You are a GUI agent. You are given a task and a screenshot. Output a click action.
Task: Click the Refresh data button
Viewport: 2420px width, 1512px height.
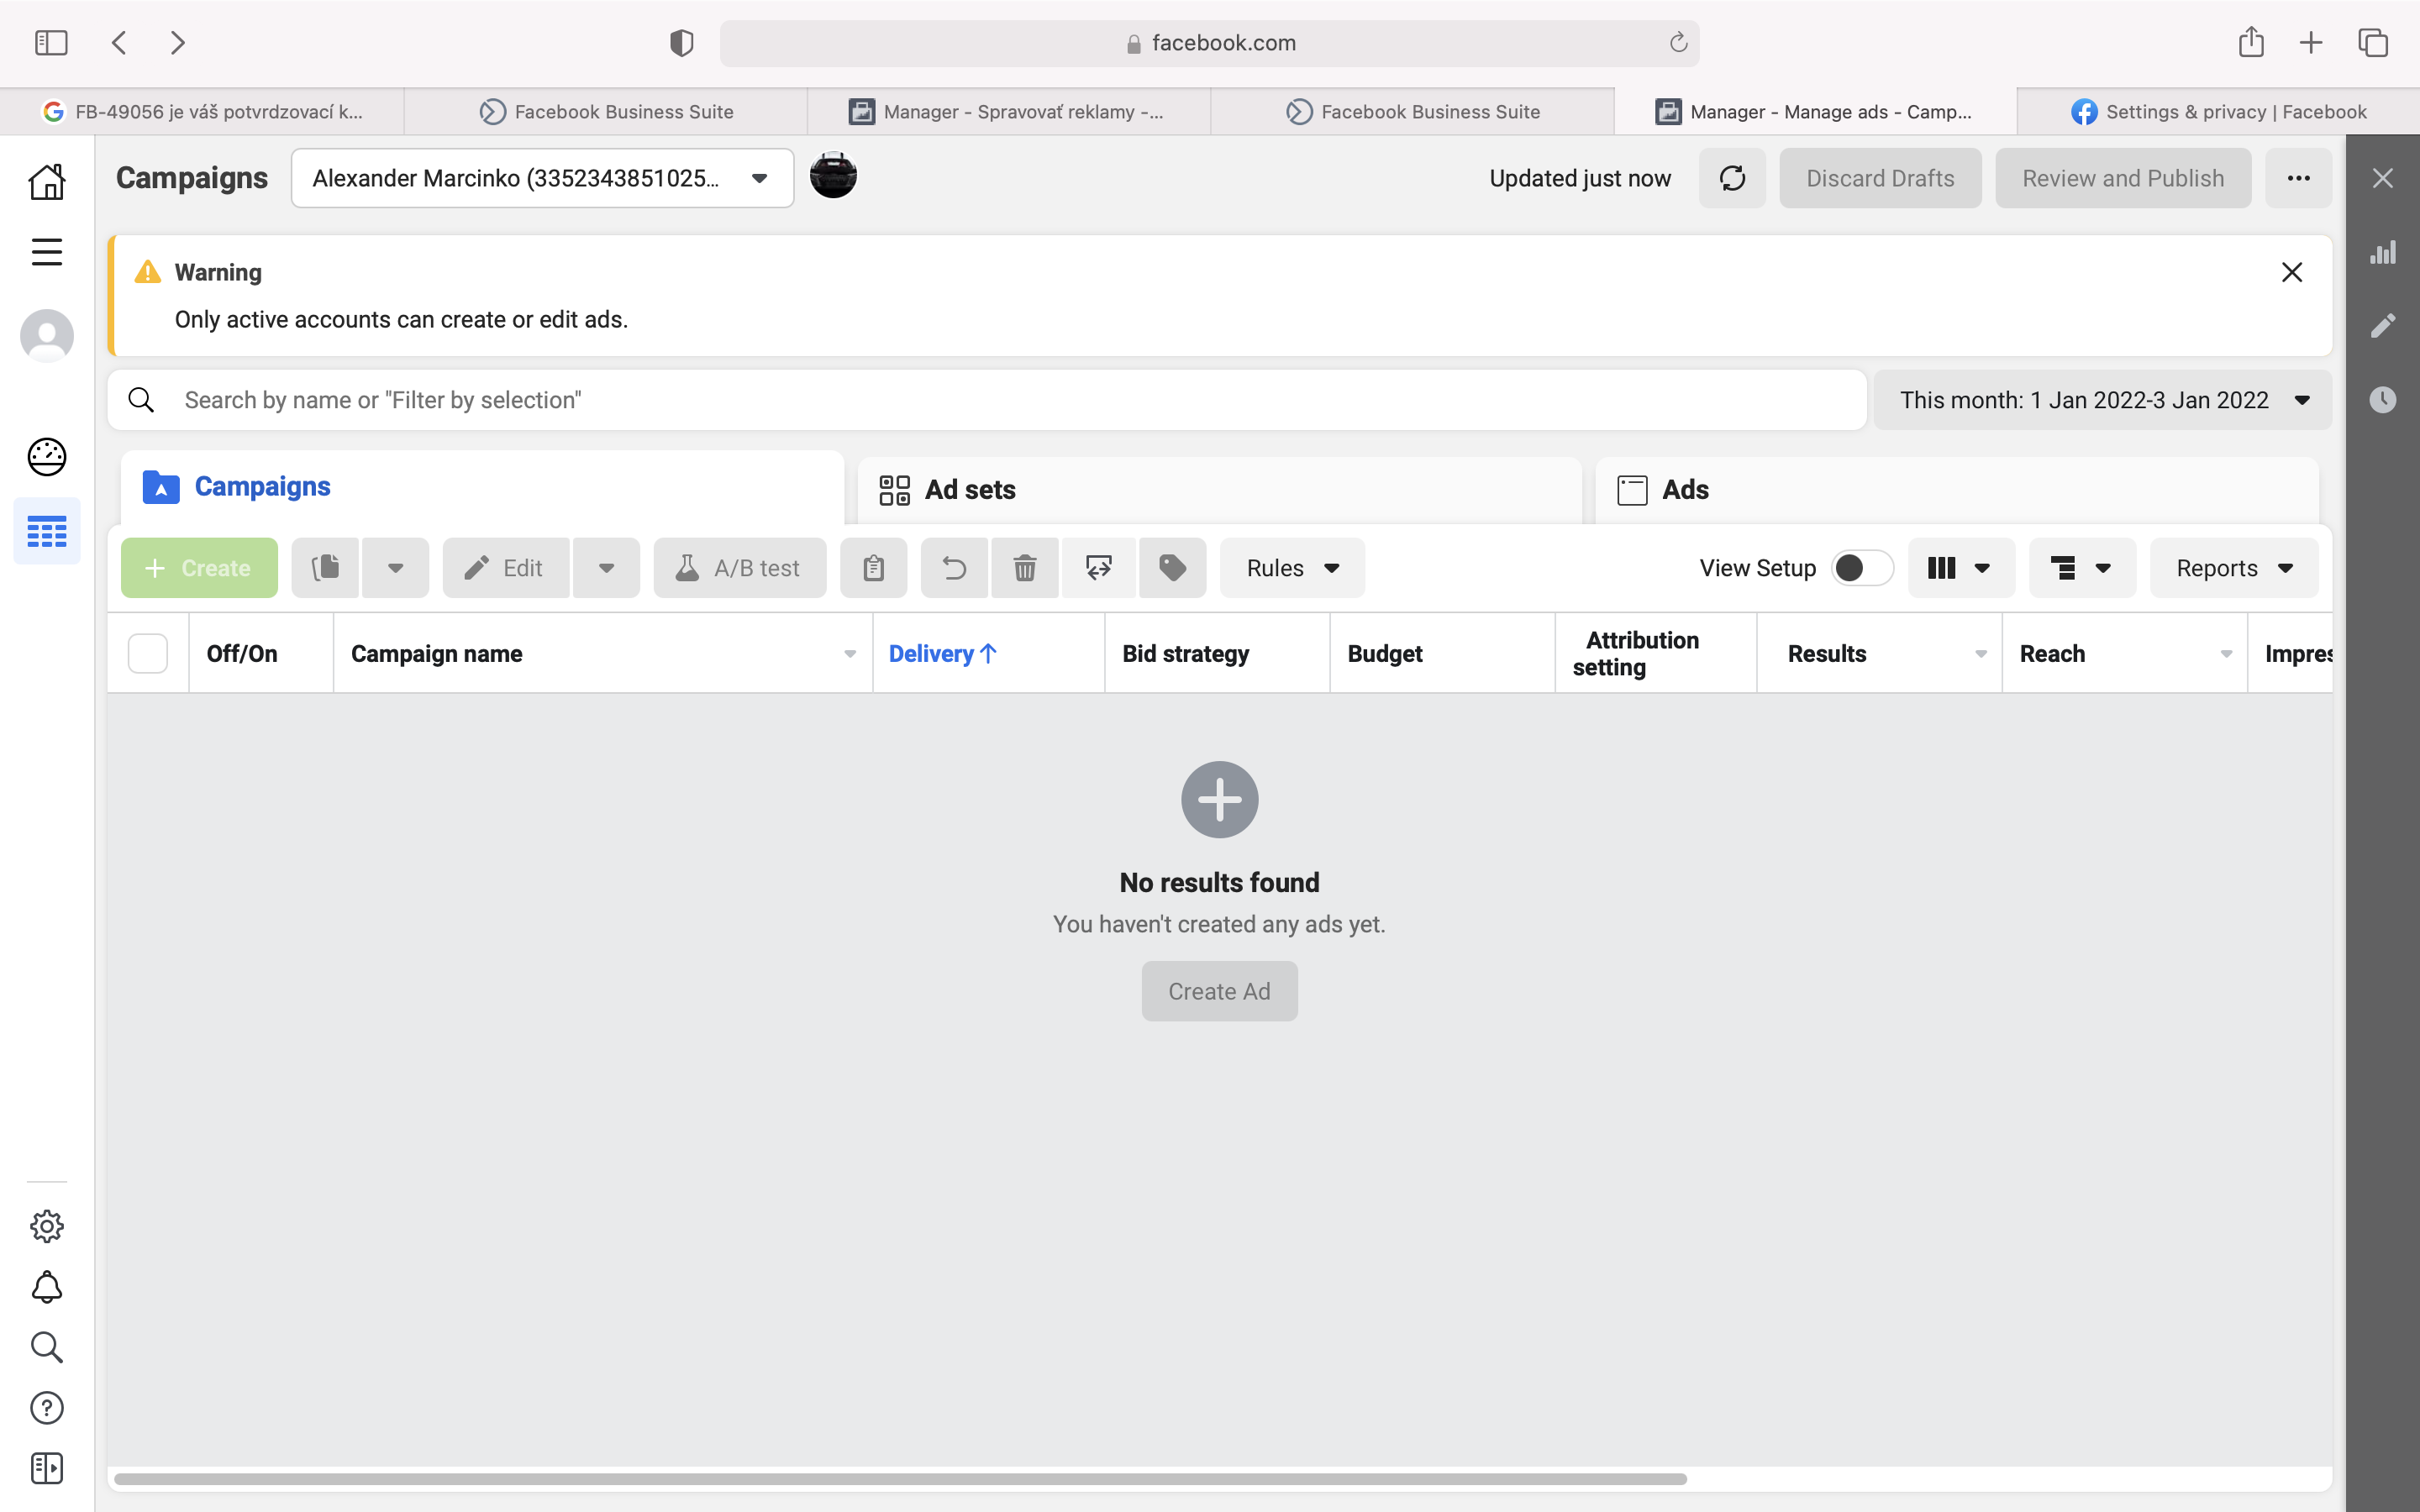click(x=1732, y=178)
